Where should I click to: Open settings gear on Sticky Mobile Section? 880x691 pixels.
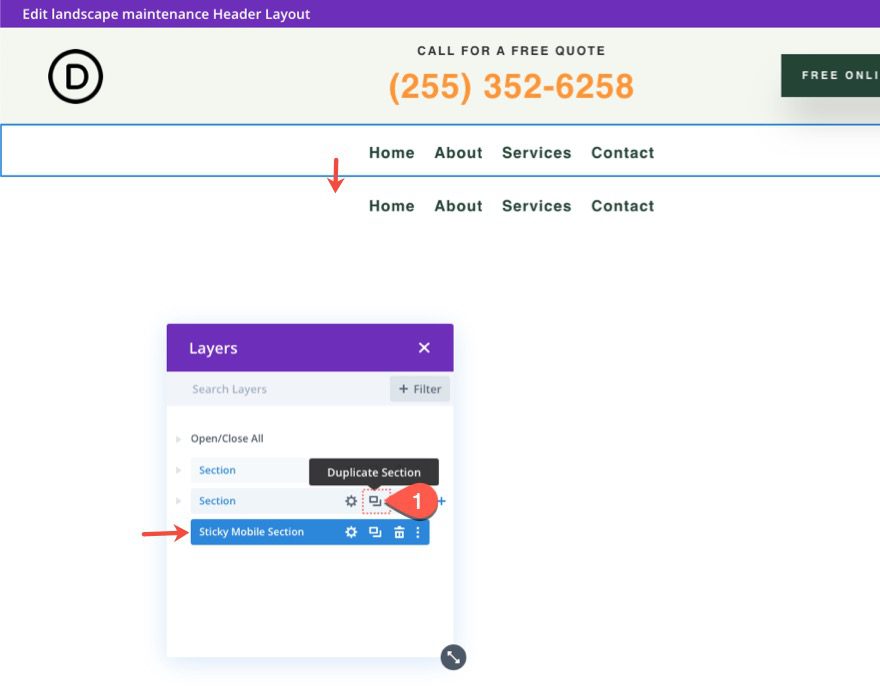click(350, 532)
